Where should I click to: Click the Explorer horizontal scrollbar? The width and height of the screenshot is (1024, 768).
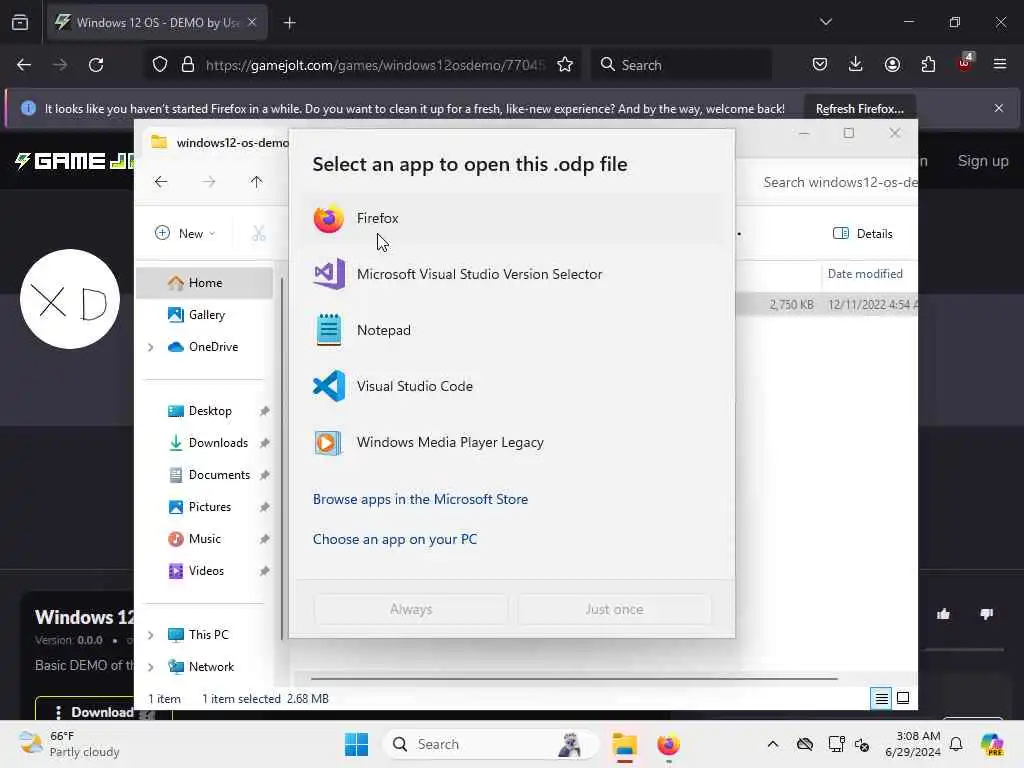pos(574,679)
